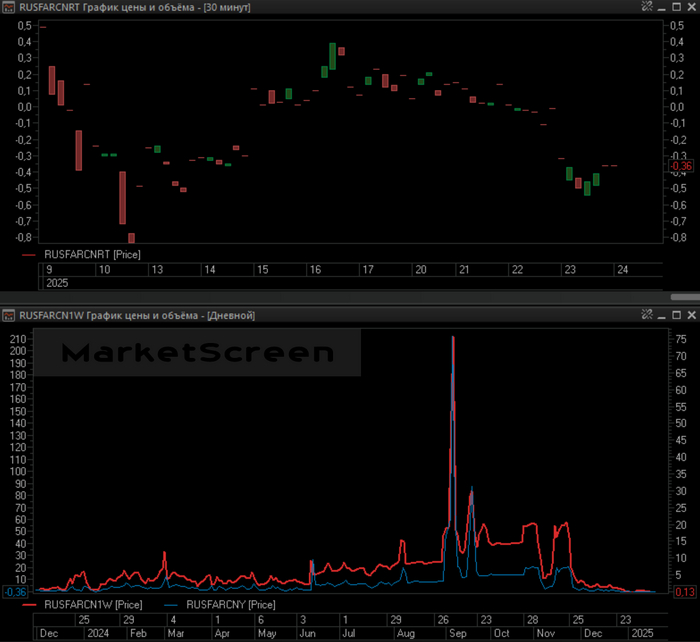Click date 15 on the top chart time axis

pos(262,270)
